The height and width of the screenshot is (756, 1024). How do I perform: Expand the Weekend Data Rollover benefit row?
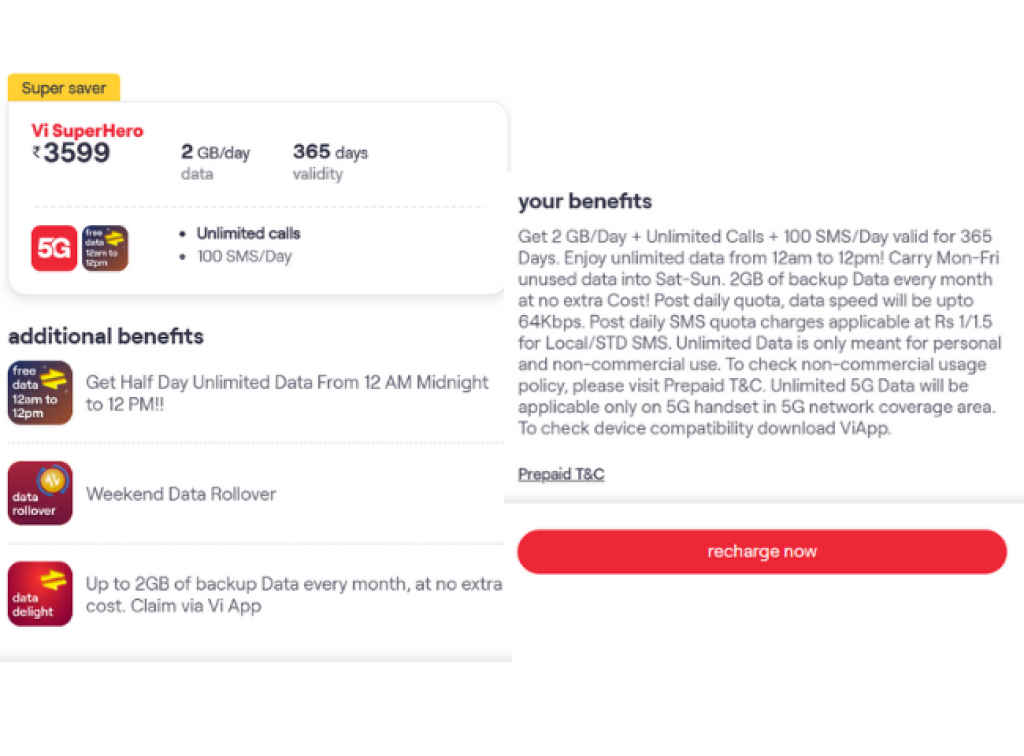181,493
